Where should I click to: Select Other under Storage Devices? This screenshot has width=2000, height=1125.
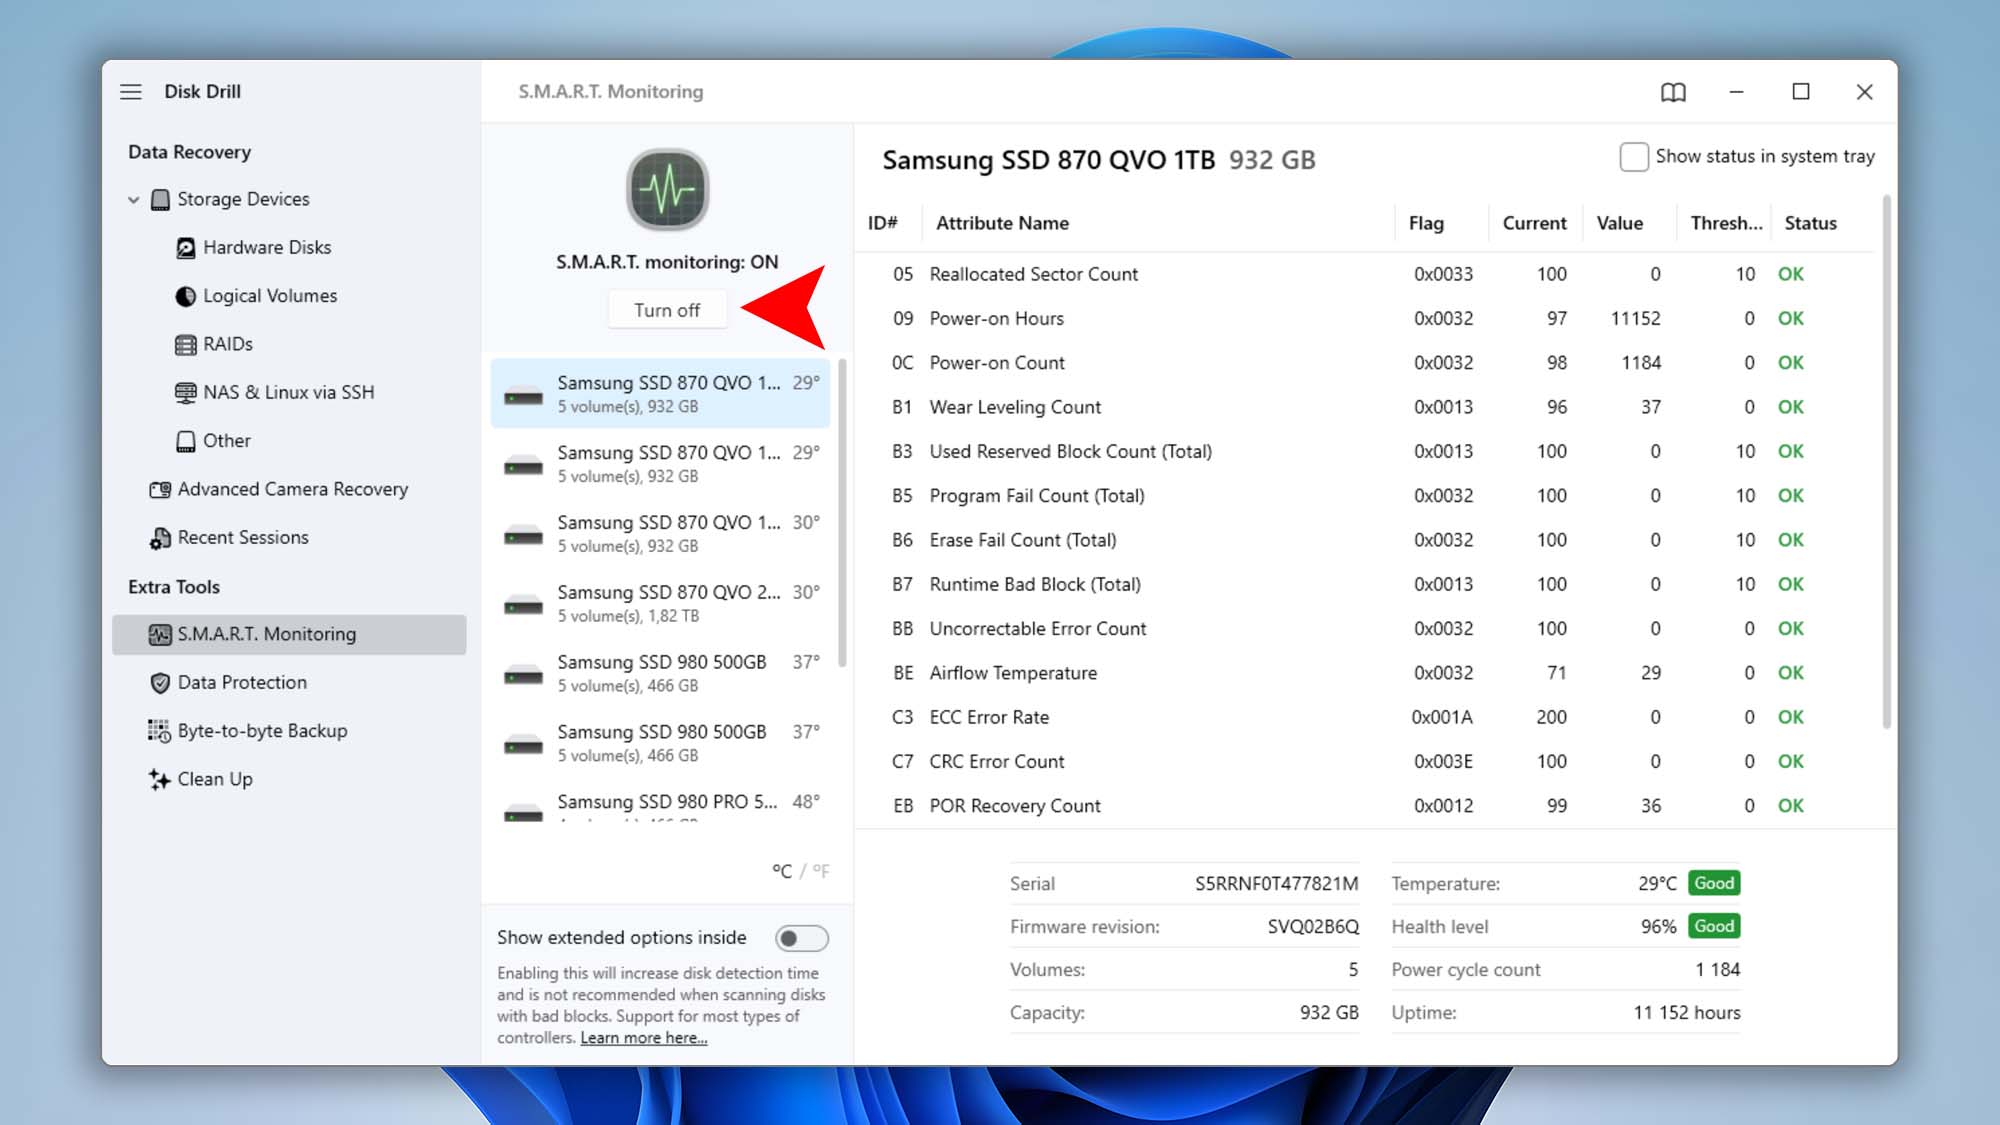[x=226, y=440]
